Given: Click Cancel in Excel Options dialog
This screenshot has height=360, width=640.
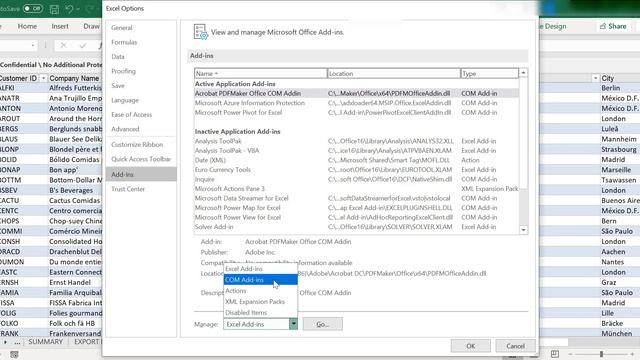Looking at the screenshot, I should (x=516, y=346).
